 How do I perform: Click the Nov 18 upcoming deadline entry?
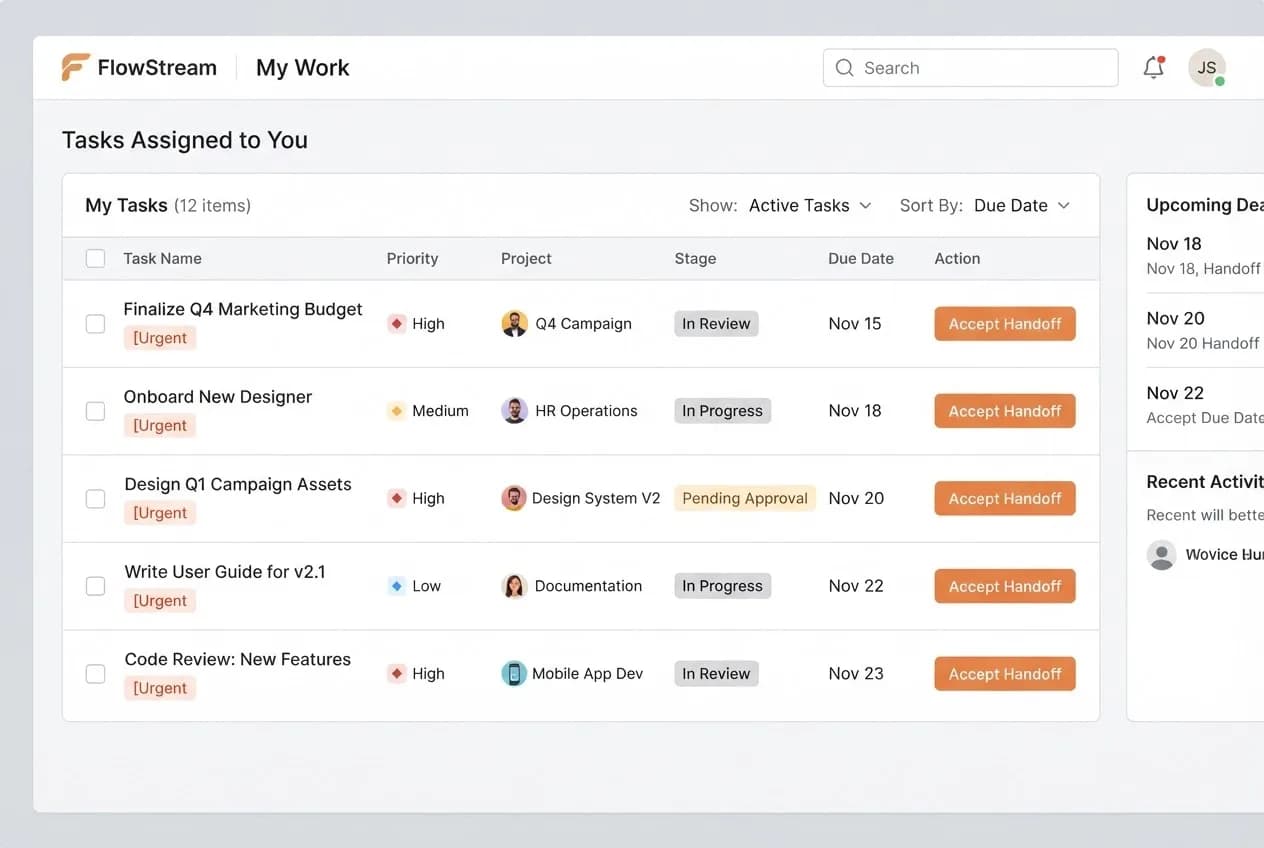(1204, 255)
